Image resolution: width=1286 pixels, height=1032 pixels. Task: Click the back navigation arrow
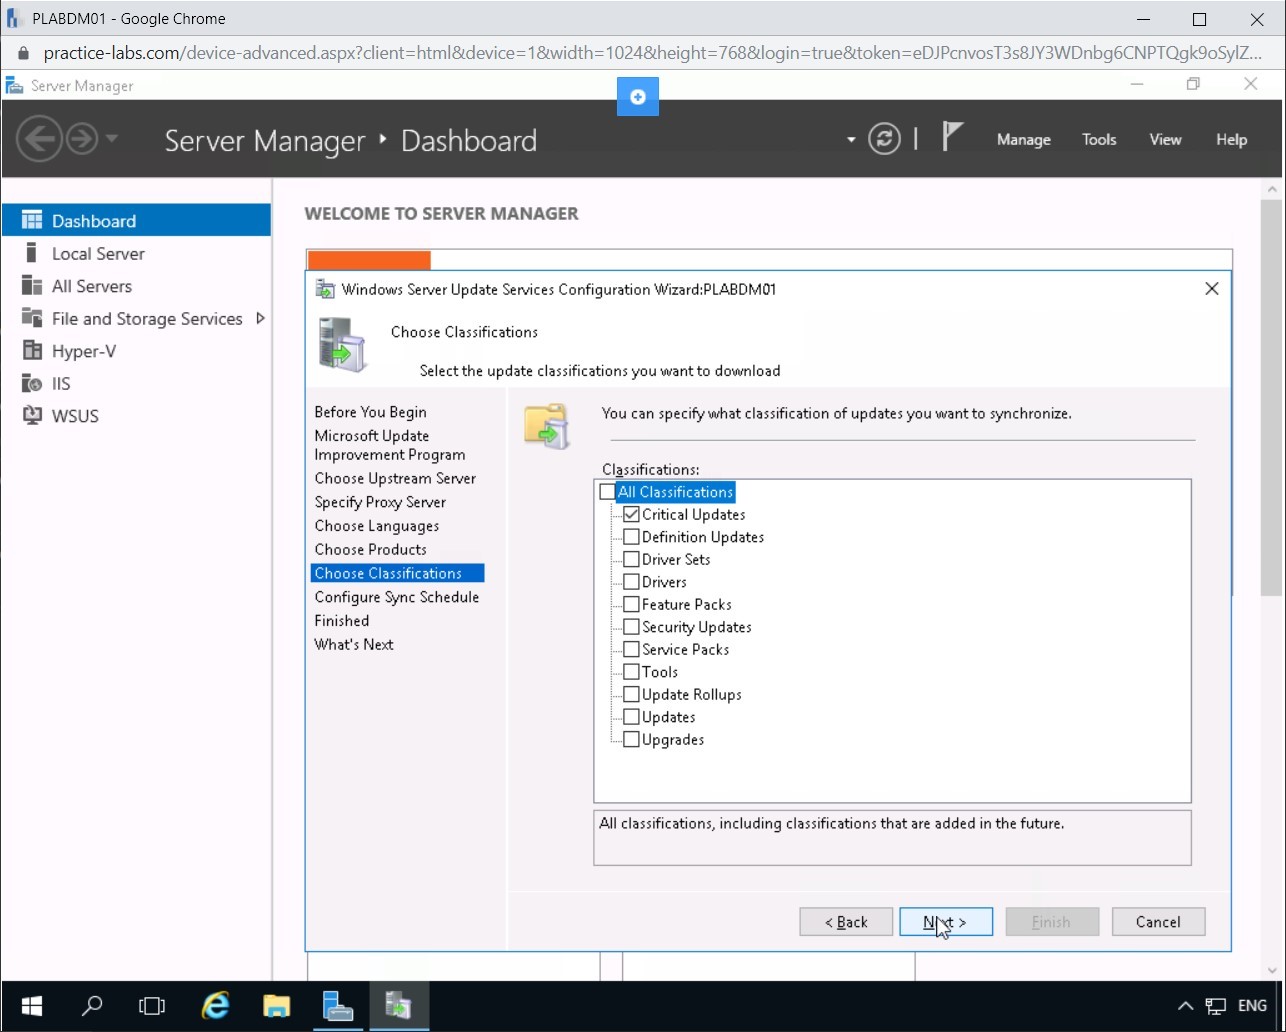[39, 139]
